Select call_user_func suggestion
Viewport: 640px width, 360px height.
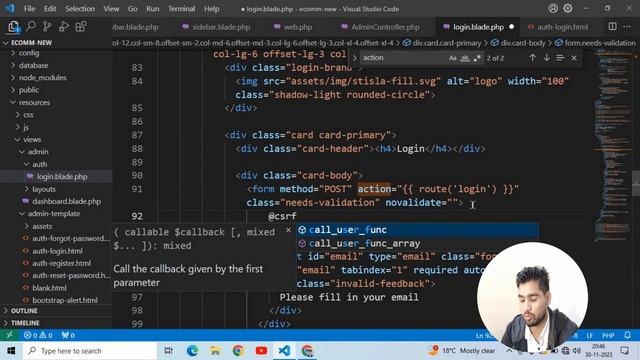[417, 230]
